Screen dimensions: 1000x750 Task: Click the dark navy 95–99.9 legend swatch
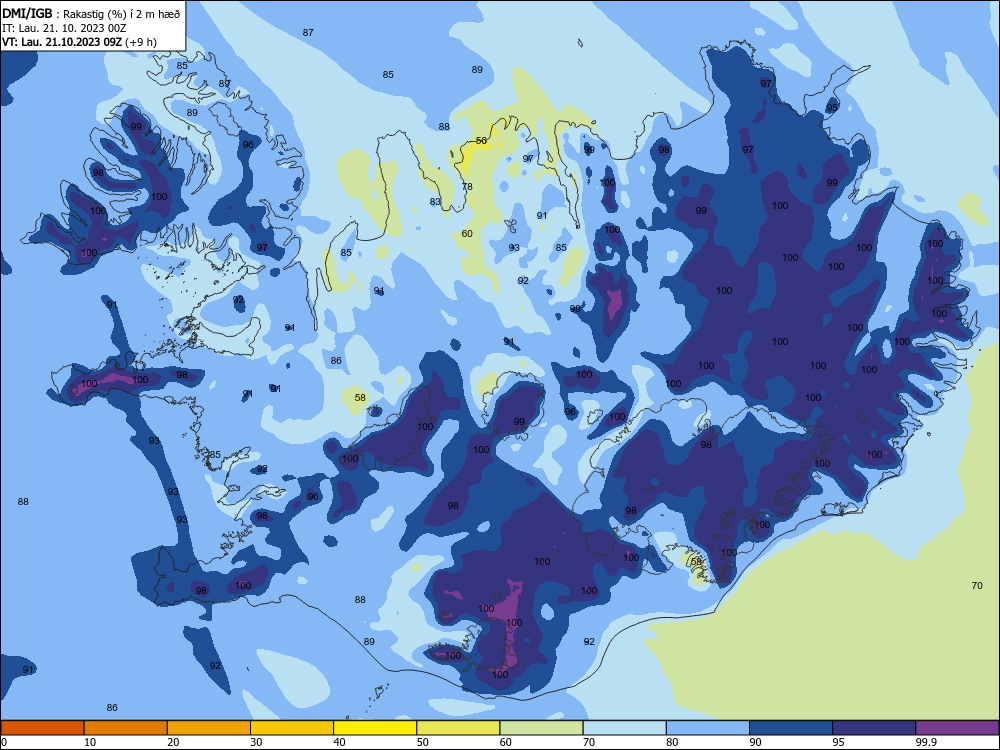click(874, 728)
